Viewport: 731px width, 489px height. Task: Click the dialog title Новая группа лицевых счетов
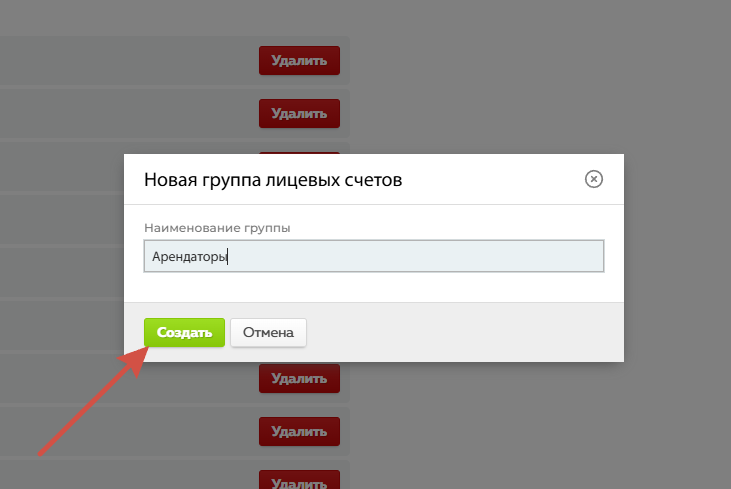click(x=273, y=180)
